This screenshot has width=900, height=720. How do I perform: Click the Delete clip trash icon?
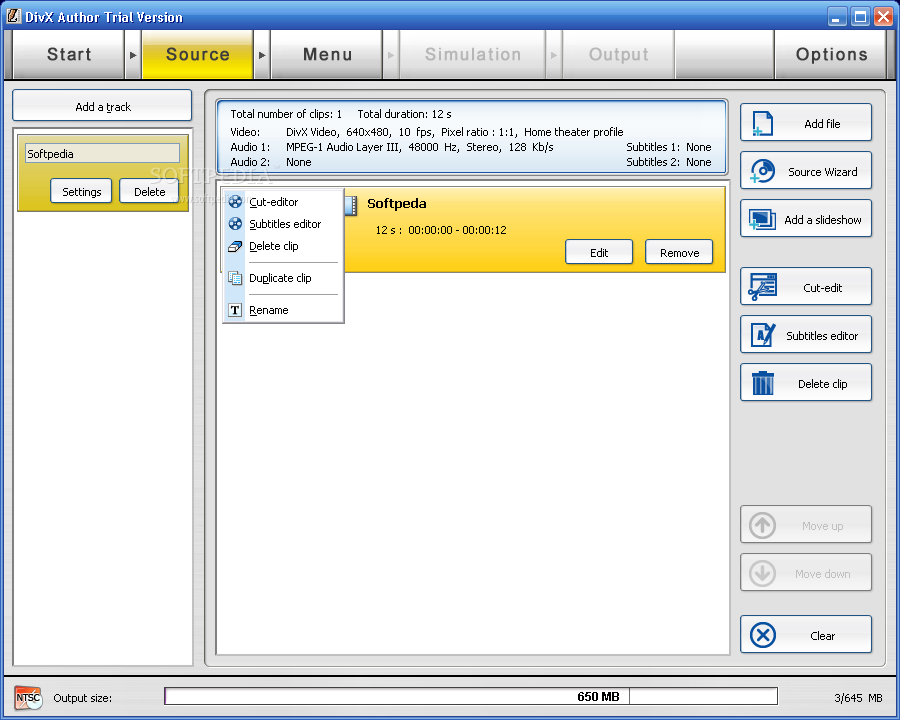tap(763, 383)
